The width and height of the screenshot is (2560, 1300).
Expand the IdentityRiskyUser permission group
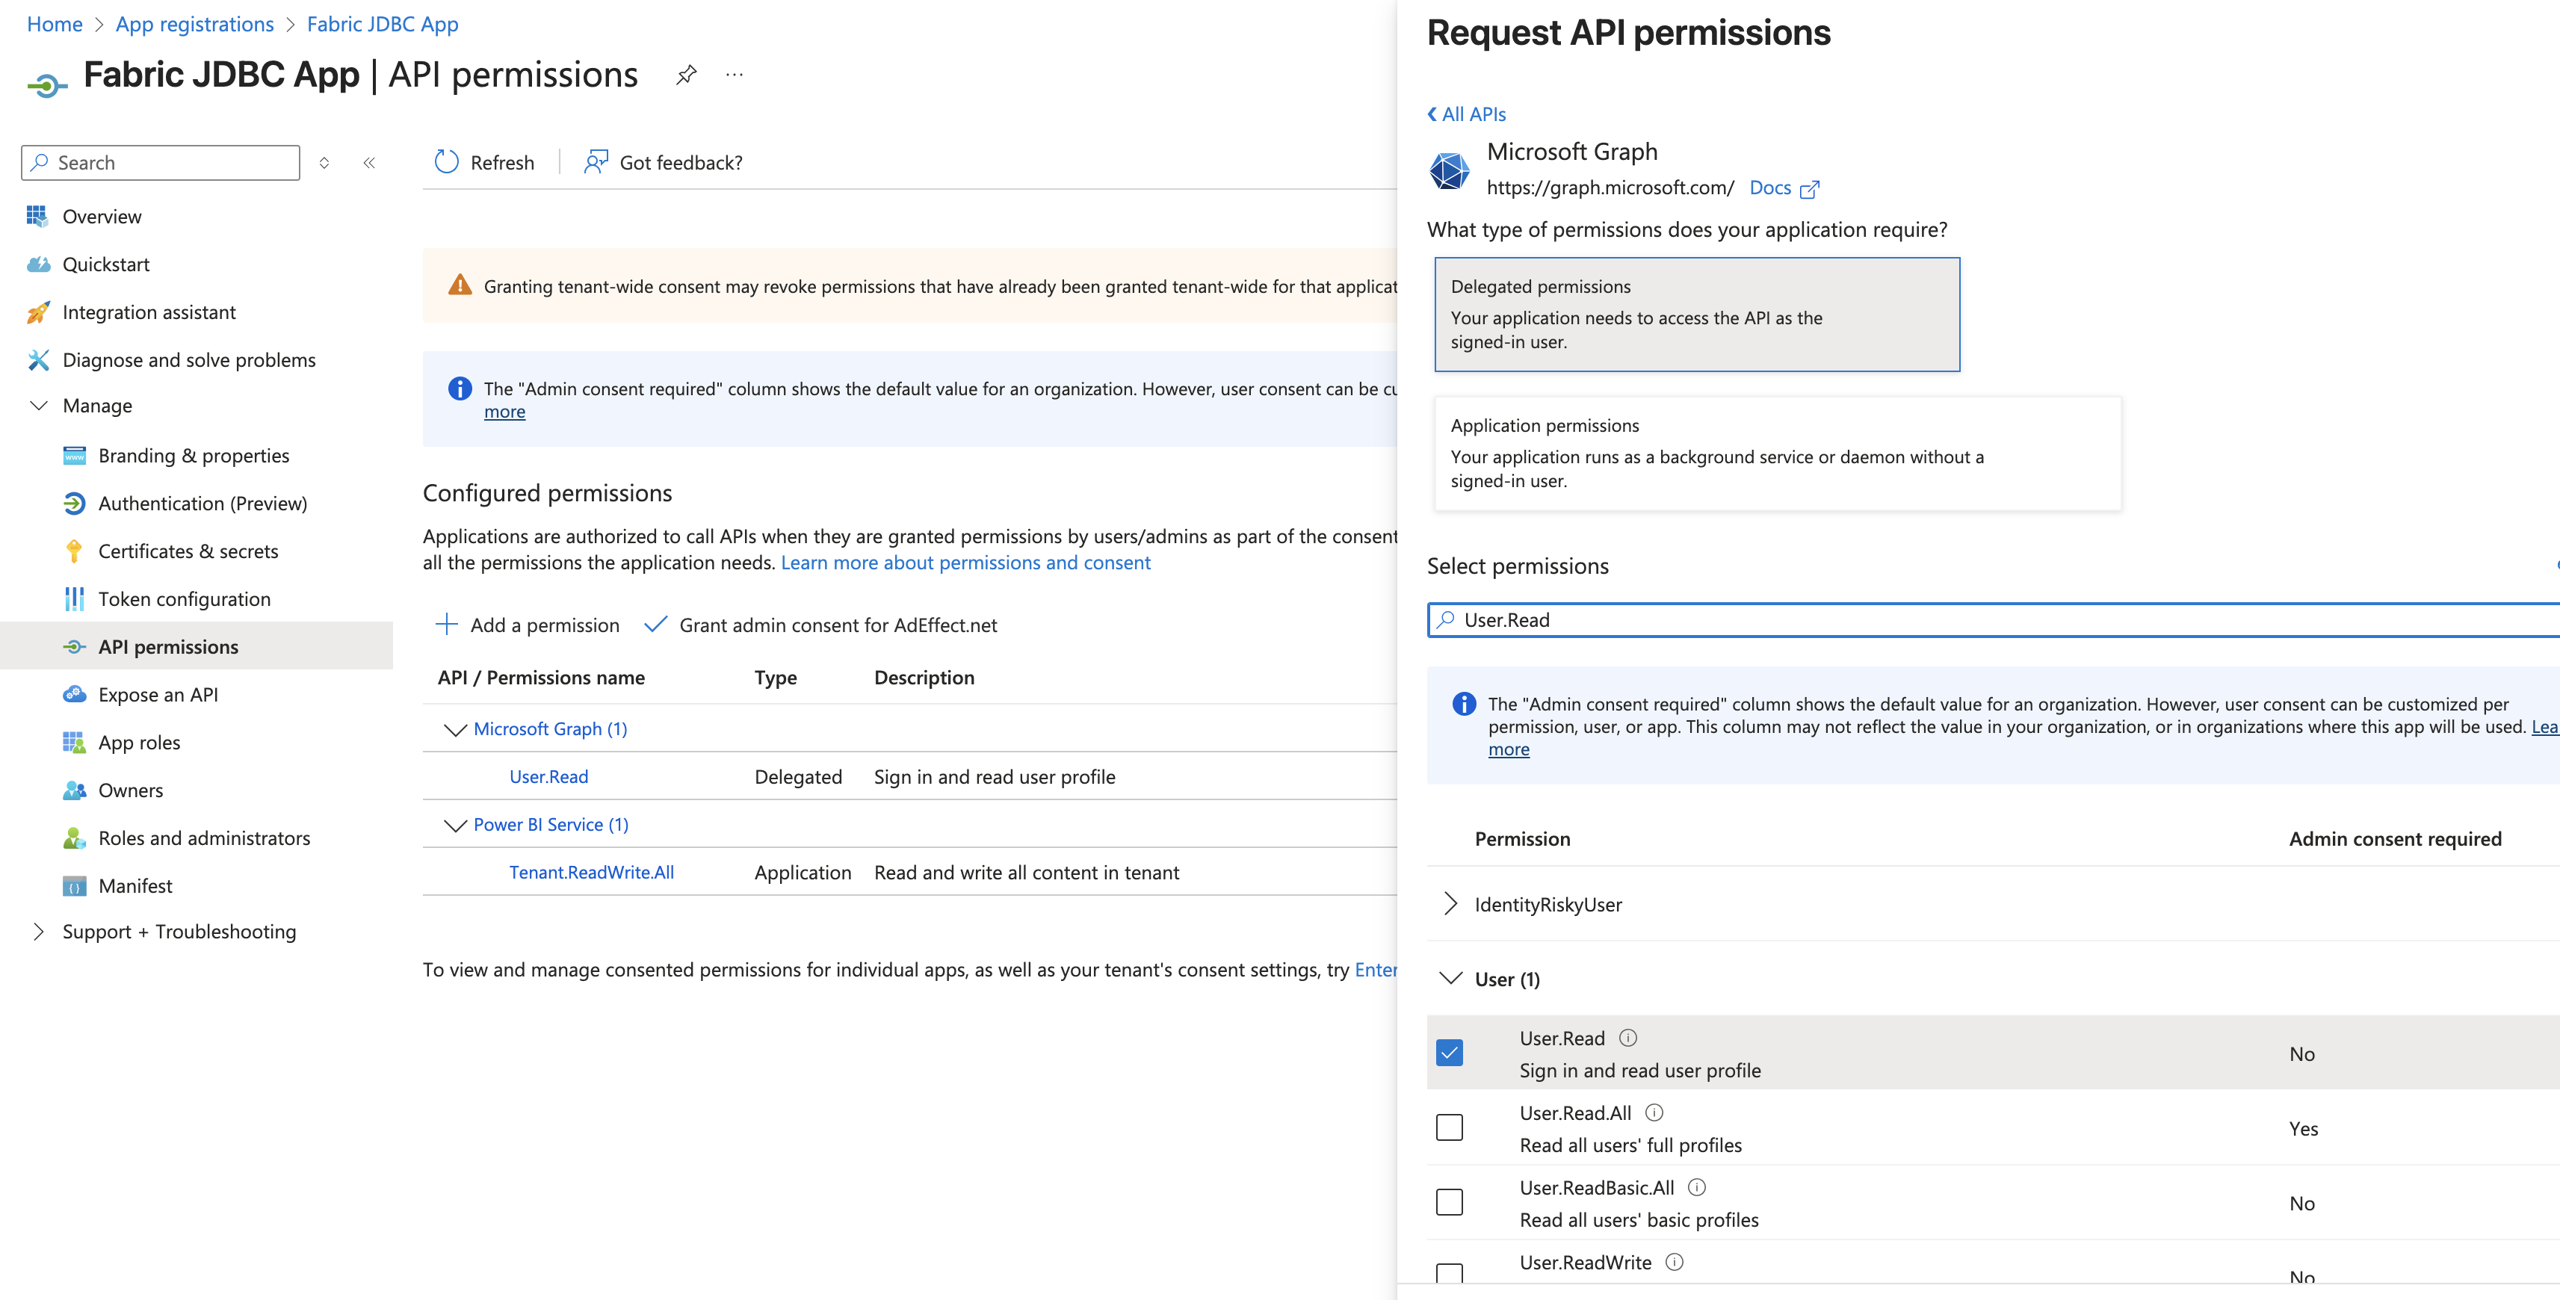click(1450, 904)
